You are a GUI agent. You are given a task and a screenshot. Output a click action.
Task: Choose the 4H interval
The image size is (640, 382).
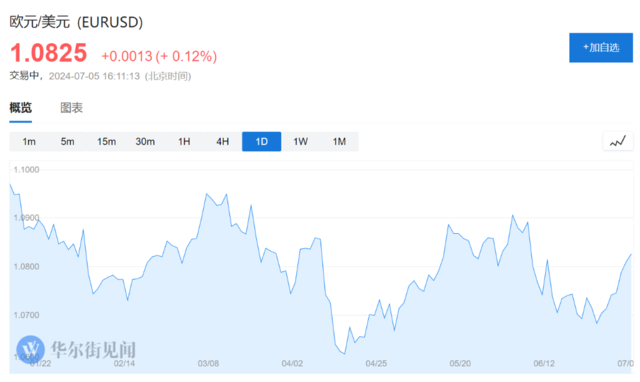pos(222,142)
